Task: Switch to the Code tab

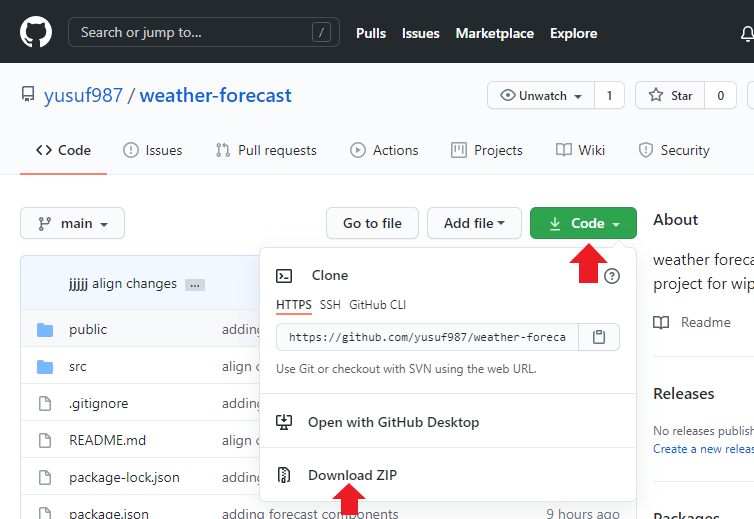Action: [63, 151]
